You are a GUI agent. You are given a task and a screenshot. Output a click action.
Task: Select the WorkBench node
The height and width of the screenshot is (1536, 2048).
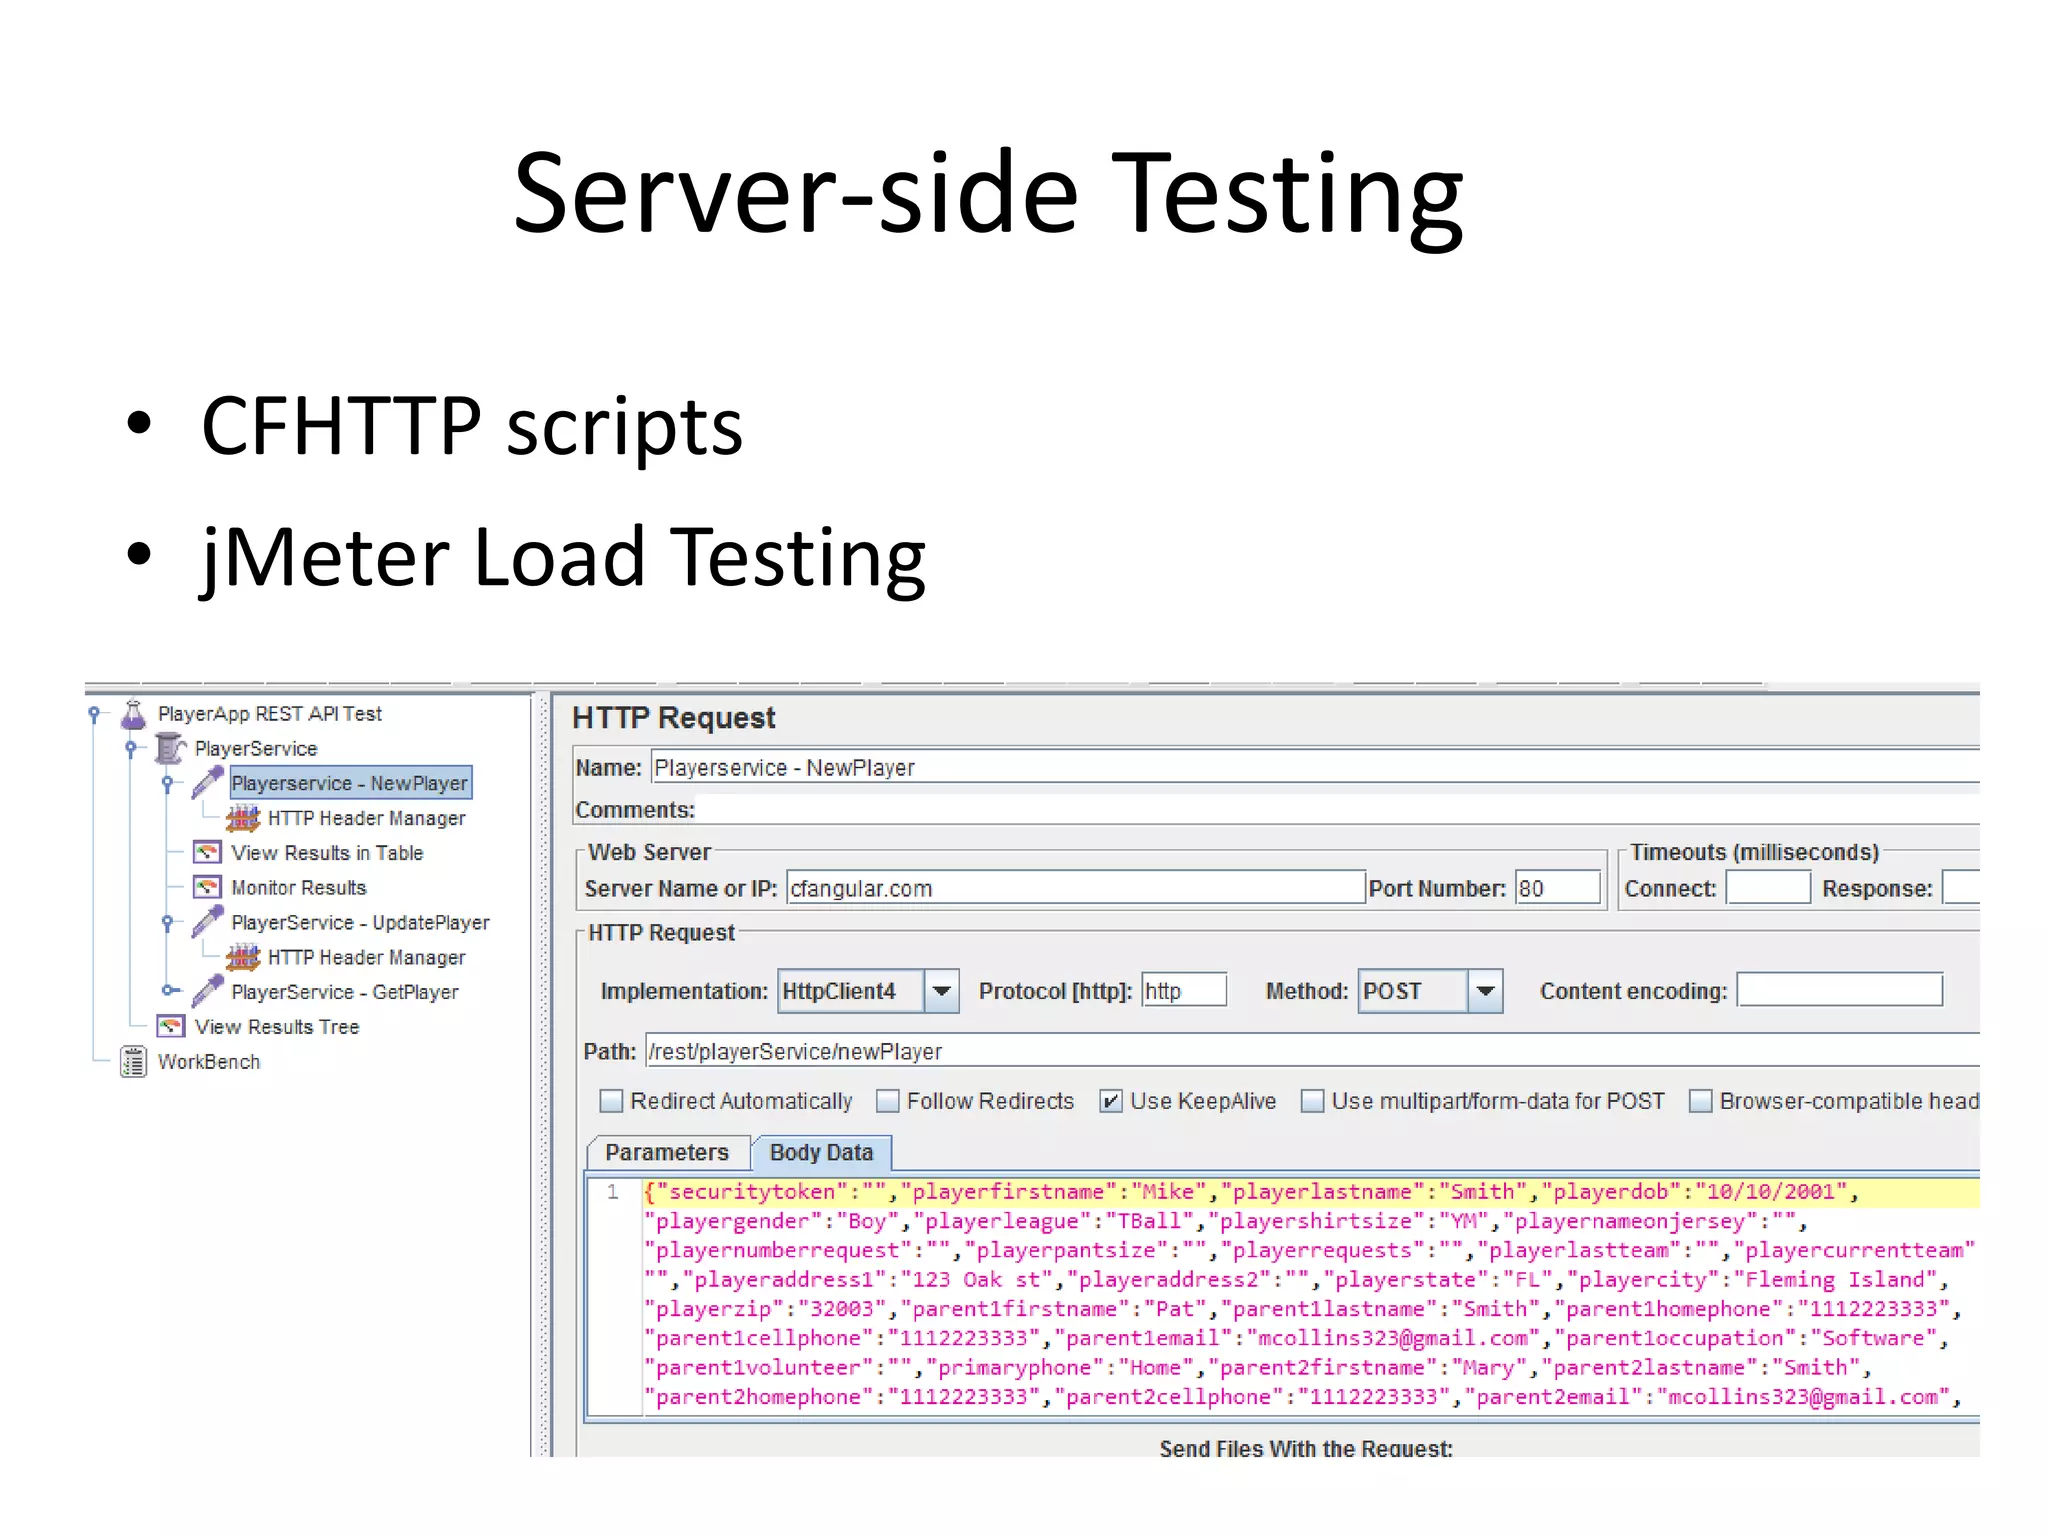click(208, 1062)
